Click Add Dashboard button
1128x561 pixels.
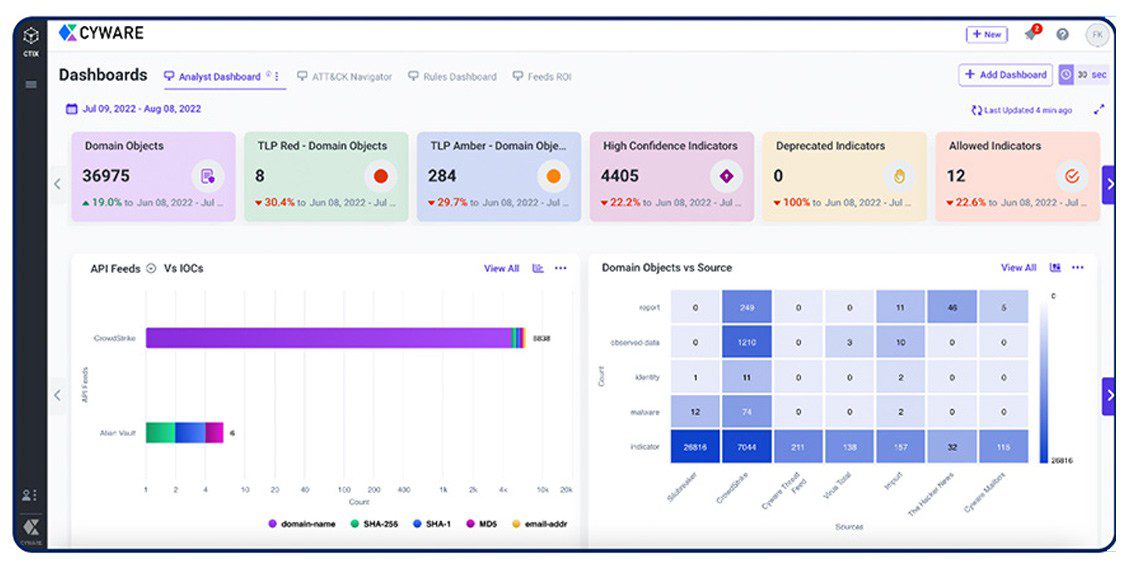coord(1005,75)
